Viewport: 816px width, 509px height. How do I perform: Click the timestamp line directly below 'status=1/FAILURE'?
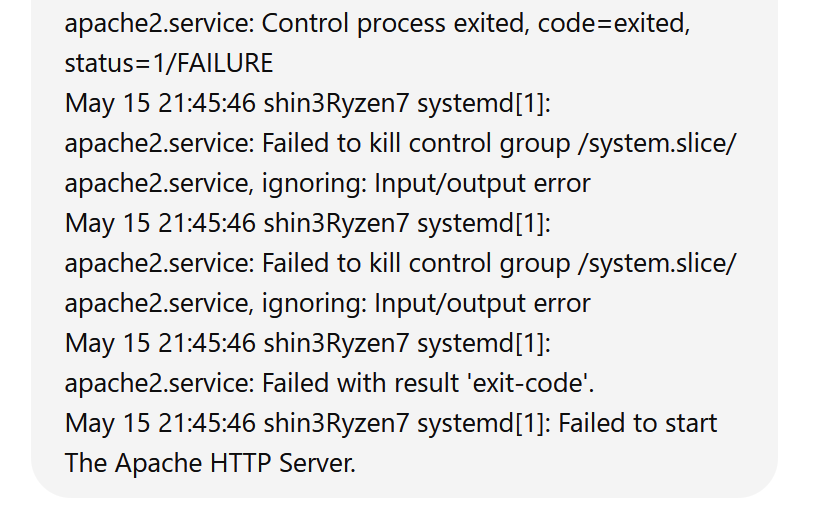pos(308,103)
